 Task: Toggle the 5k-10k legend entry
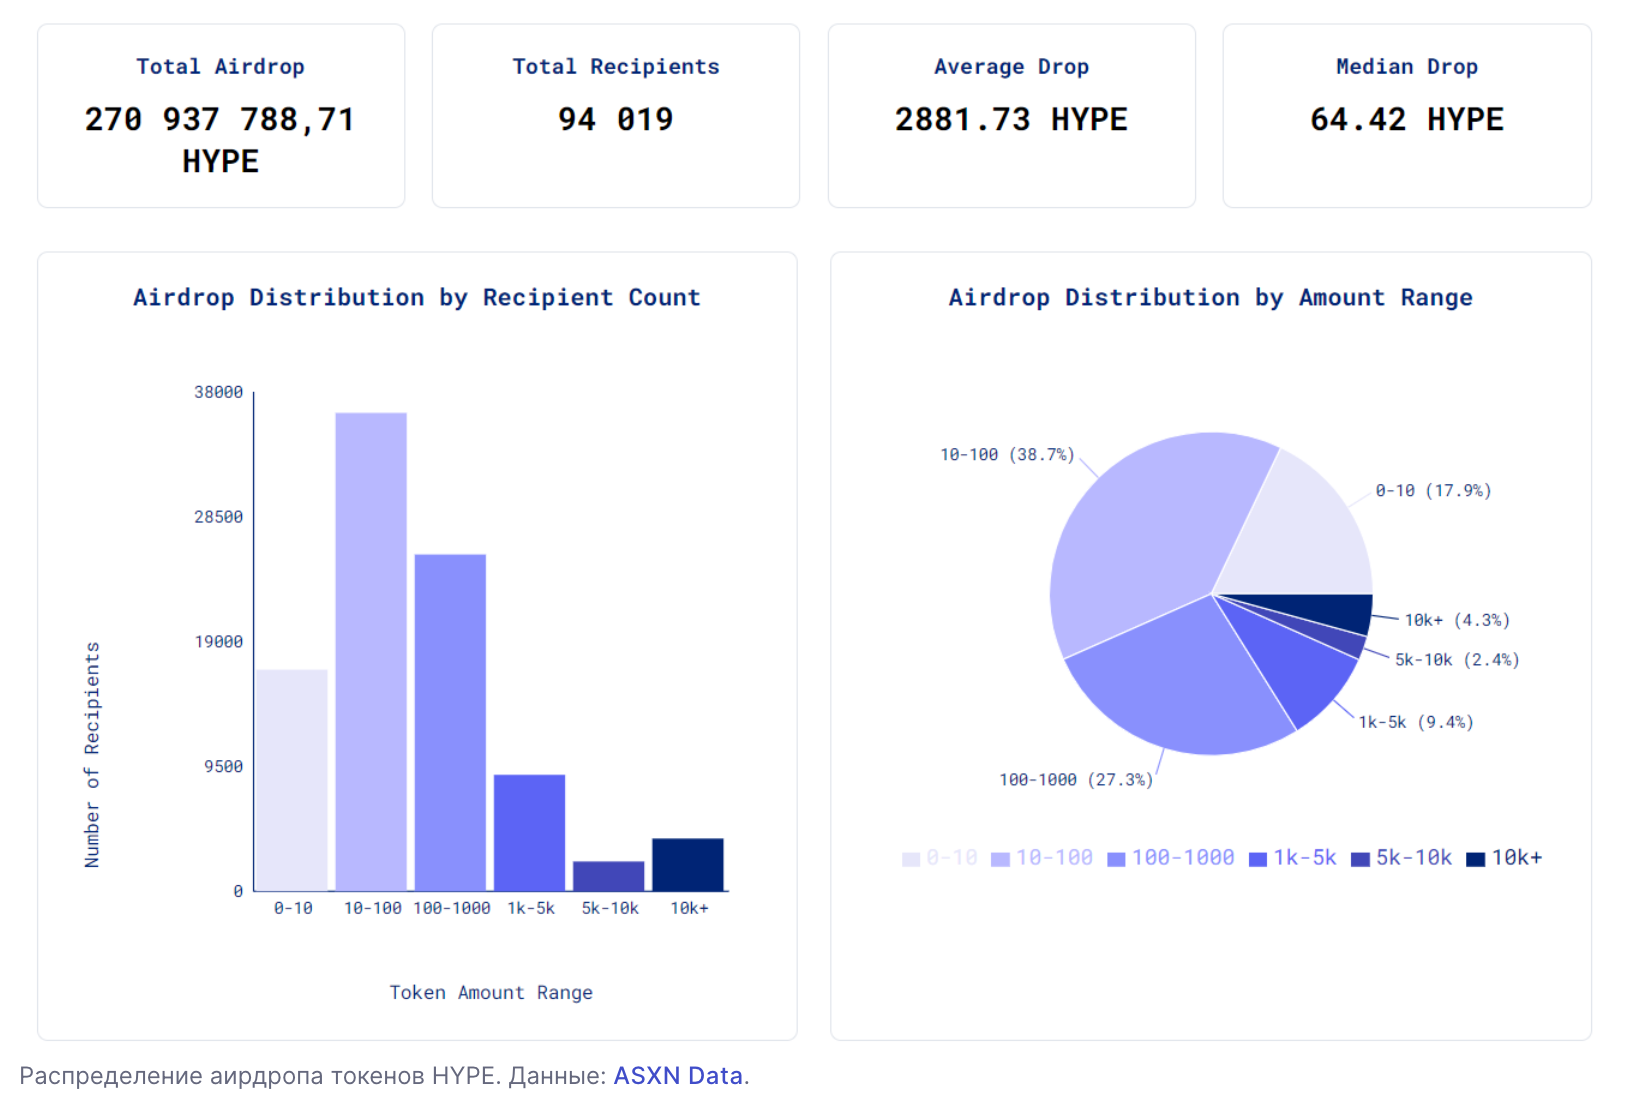click(x=1401, y=858)
